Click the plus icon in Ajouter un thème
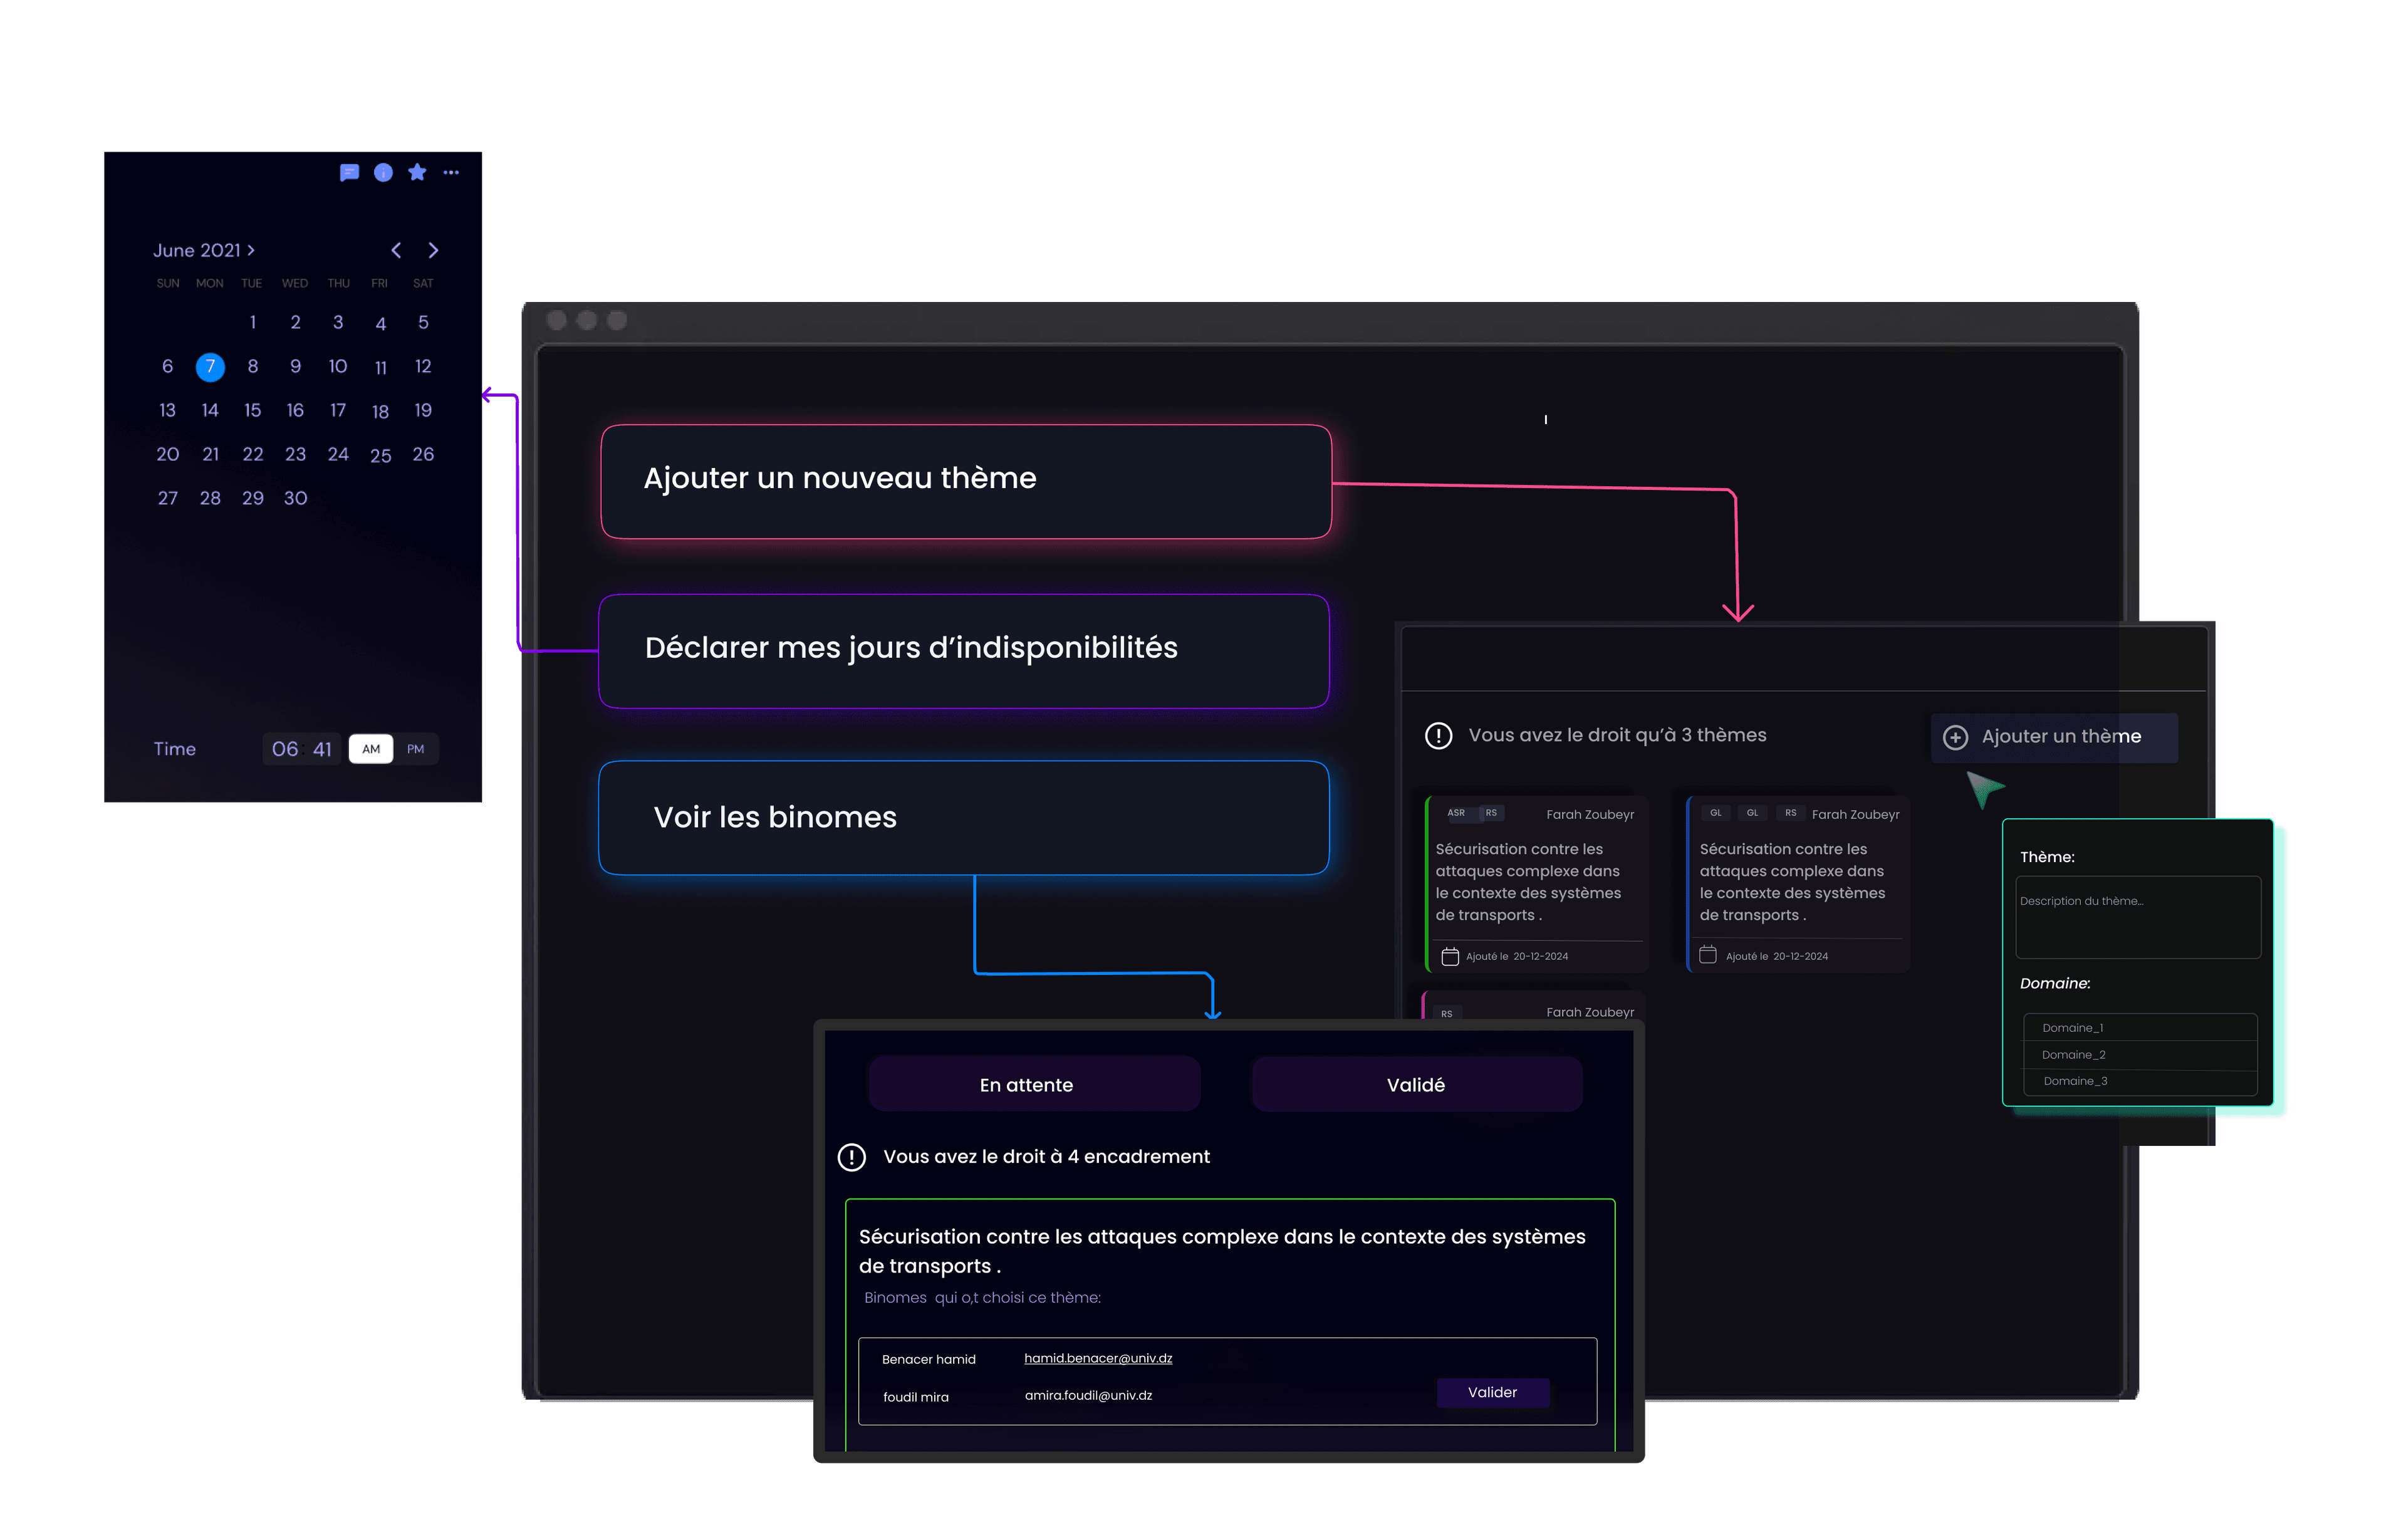The height and width of the screenshot is (1540, 2406). coord(1955,737)
